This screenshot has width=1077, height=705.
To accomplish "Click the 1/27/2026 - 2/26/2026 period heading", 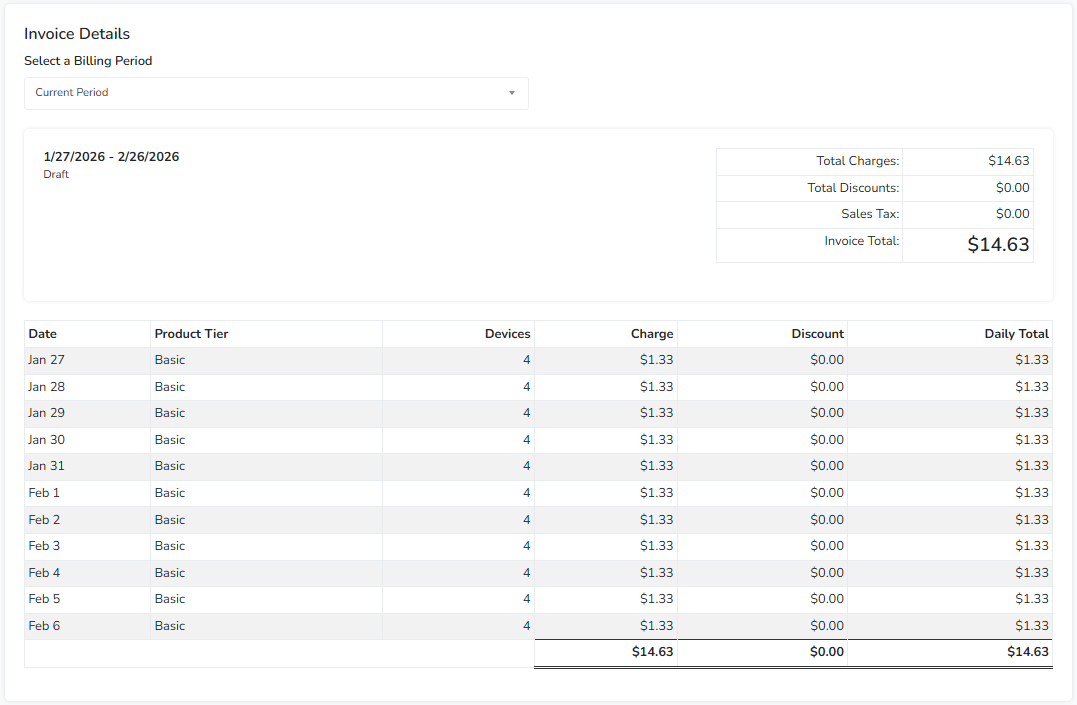I will pyautogui.click(x=111, y=157).
